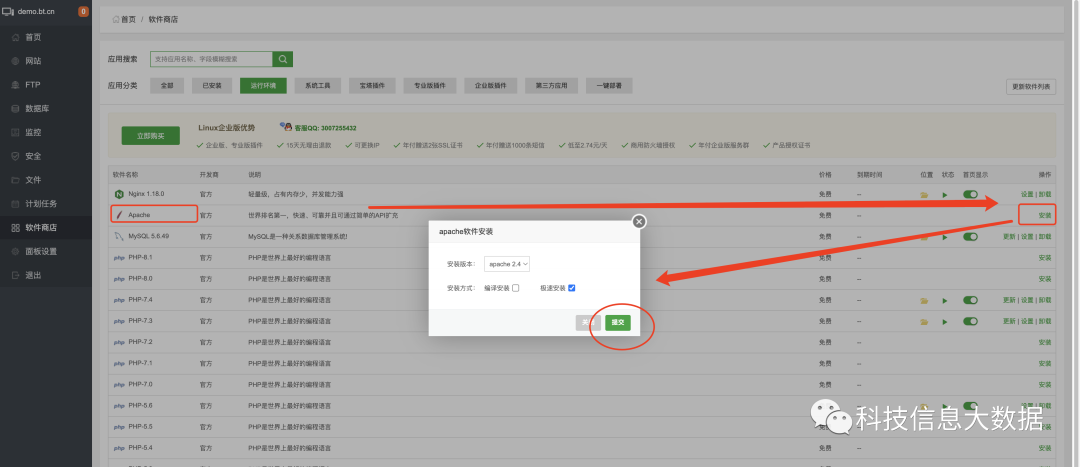Click 更新 link in PHP-7.3 row
The height and width of the screenshot is (467, 1080).
[1009, 322]
